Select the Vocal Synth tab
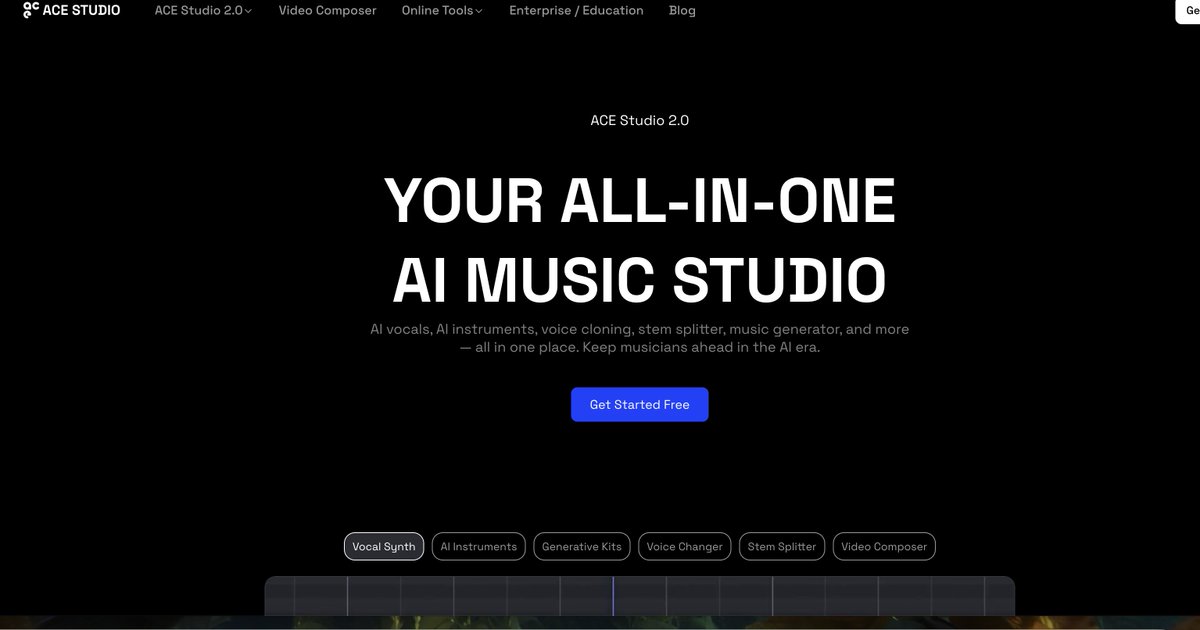The image size is (1200, 630). (x=384, y=546)
